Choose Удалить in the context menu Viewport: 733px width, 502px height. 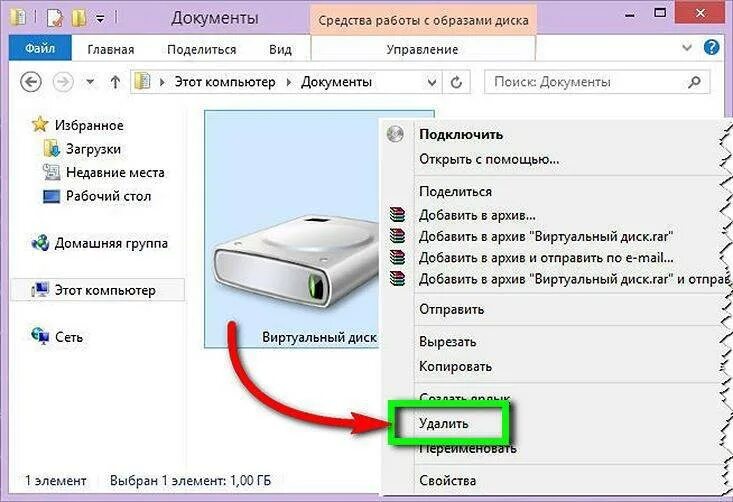(x=444, y=424)
